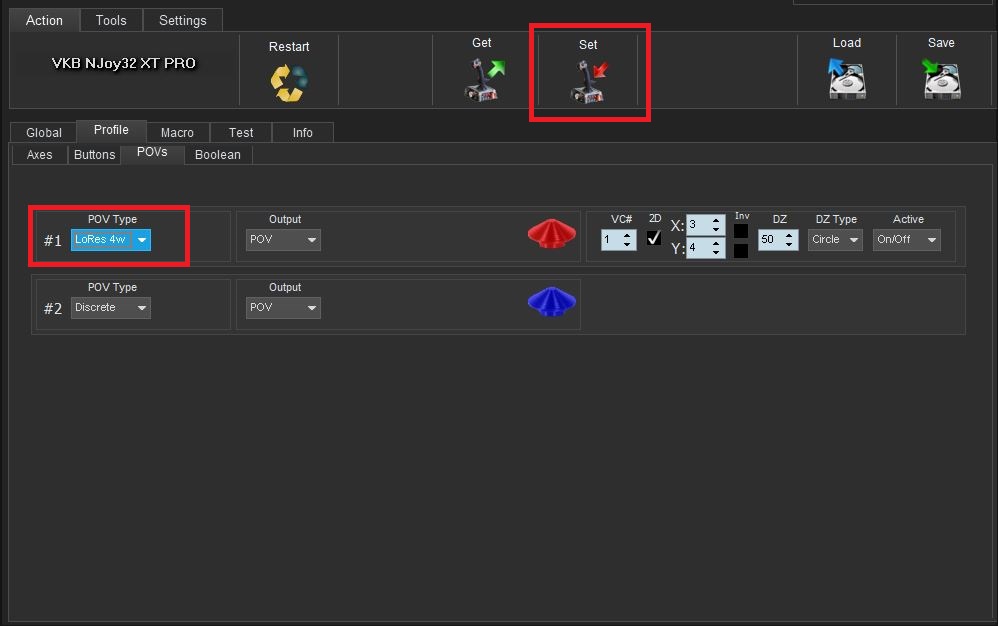This screenshot has height=626, width=998.
Task: Switch to the Macro tab
Action: coord(178,132)
